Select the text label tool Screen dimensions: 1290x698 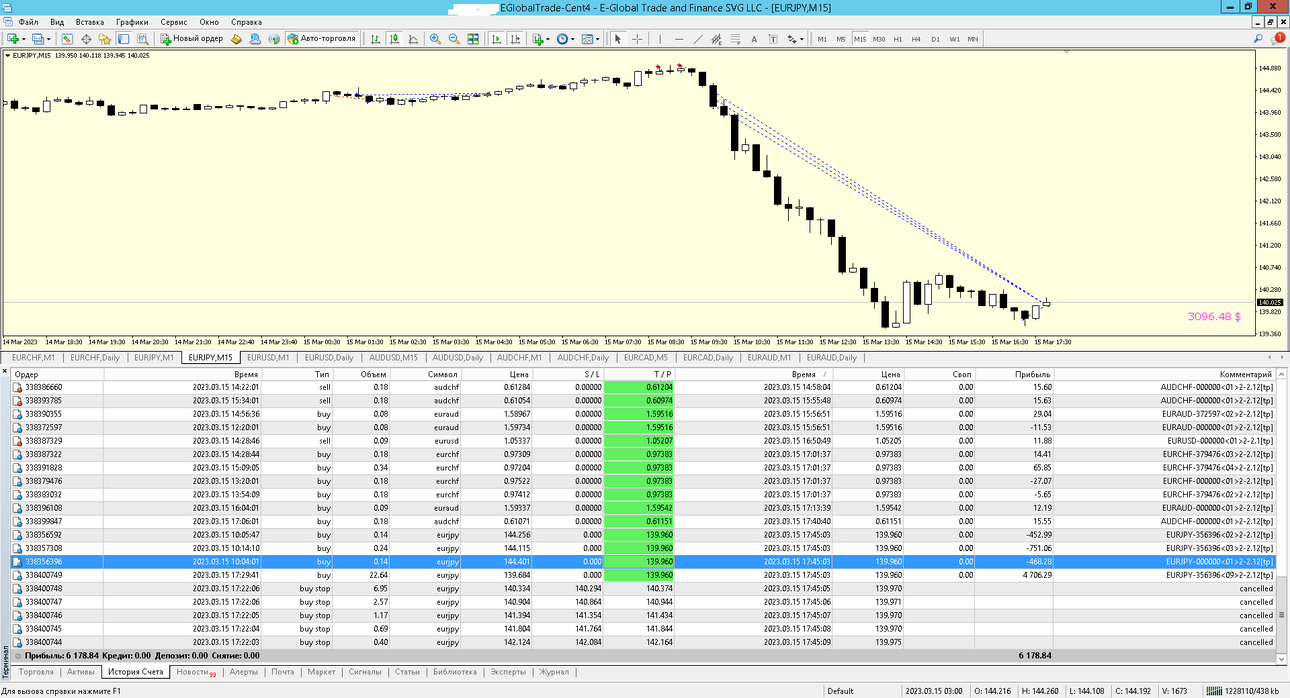[x=773, y=39]
